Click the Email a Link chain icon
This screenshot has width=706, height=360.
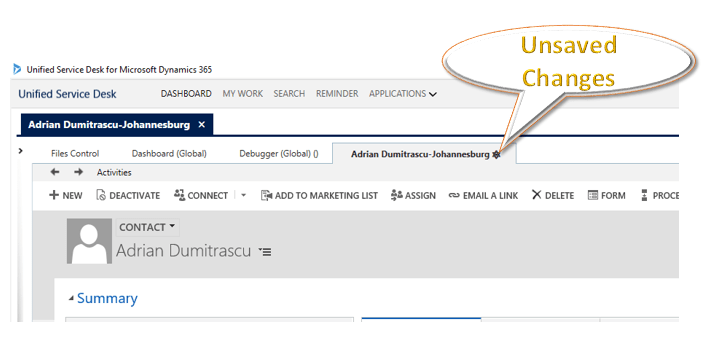(x=454, y=195)
